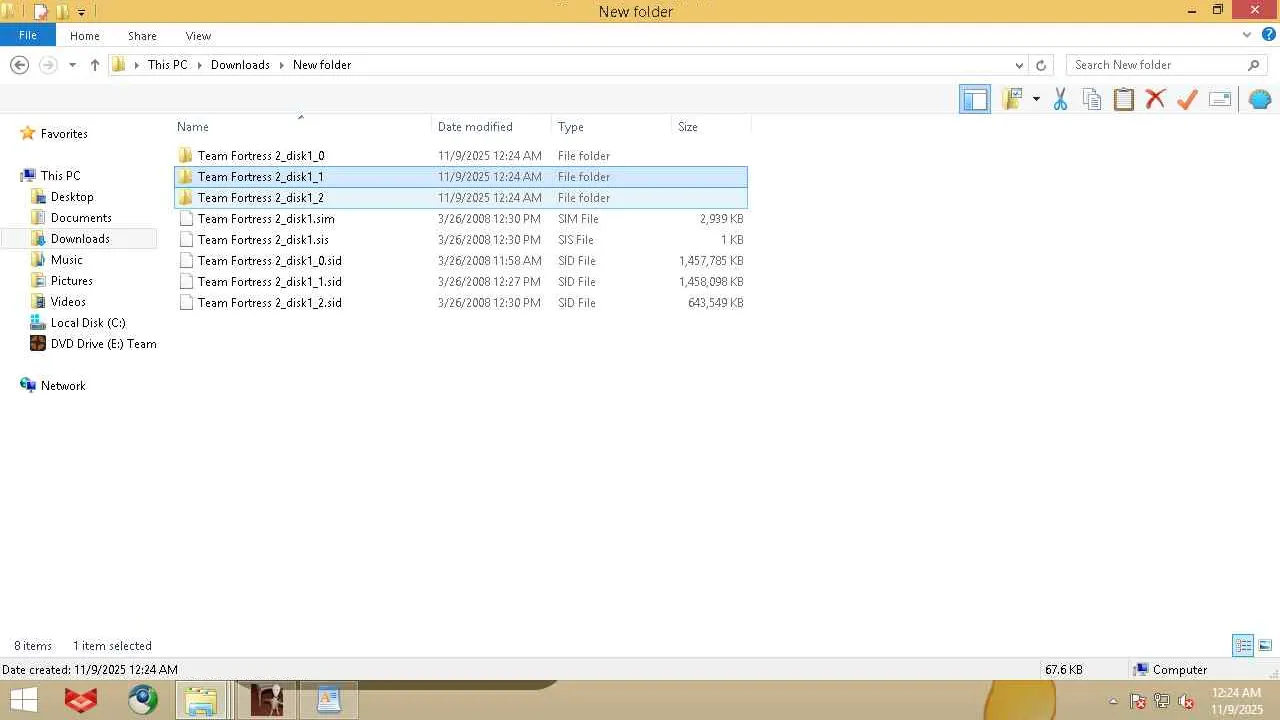Switch to Large icons view in status bar
This screenshot has width=1280, height=720.
click(1265, 646)
